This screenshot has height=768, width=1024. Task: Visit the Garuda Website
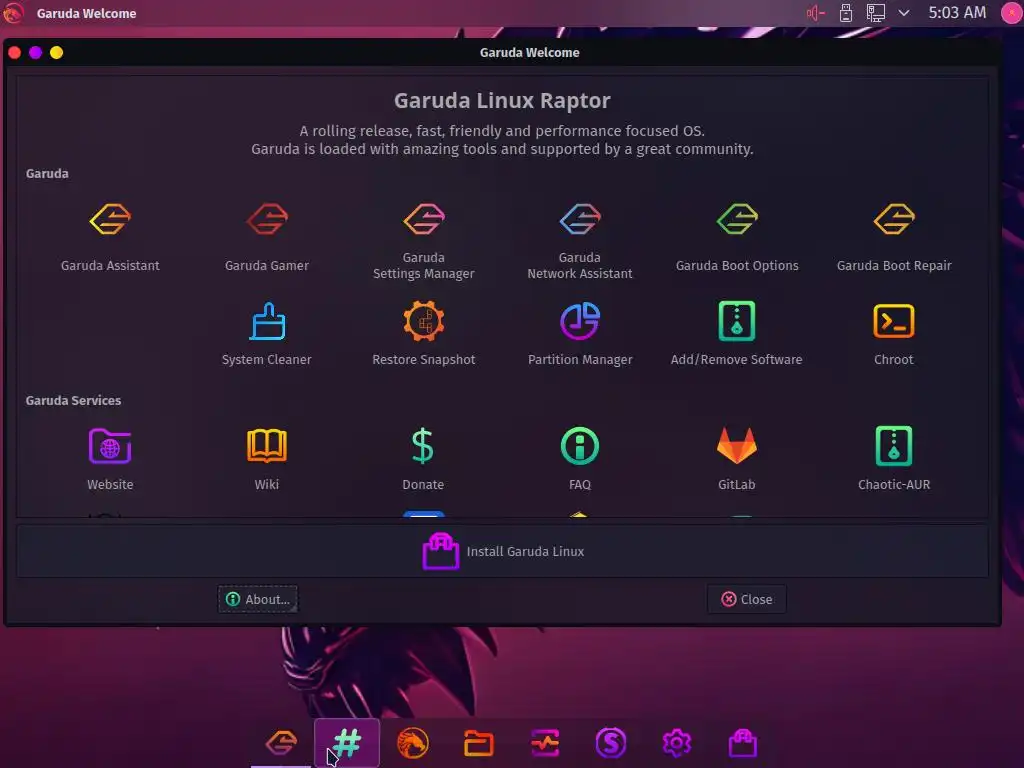(x=110, y=458)
